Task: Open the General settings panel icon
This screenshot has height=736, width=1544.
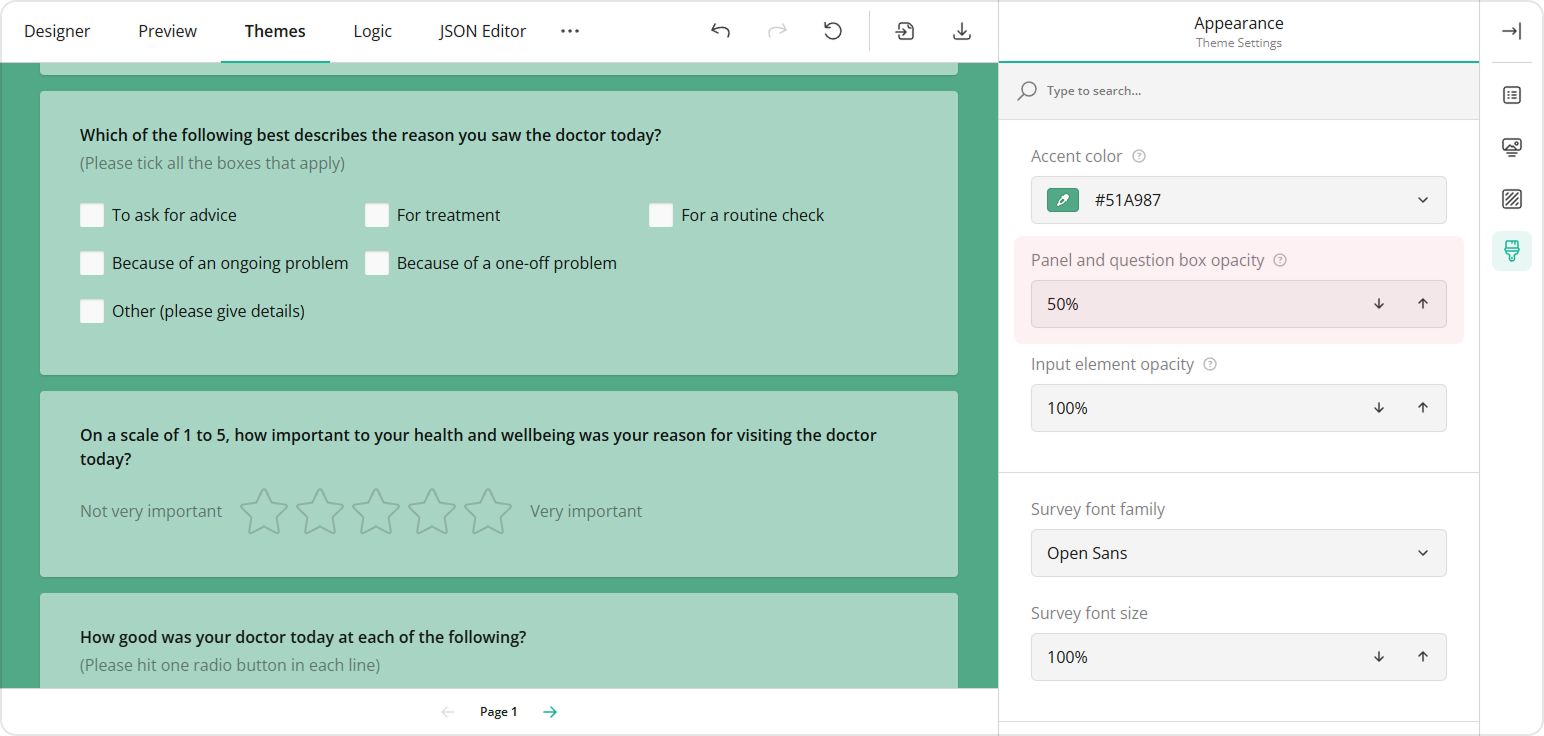Action: 1511,95
